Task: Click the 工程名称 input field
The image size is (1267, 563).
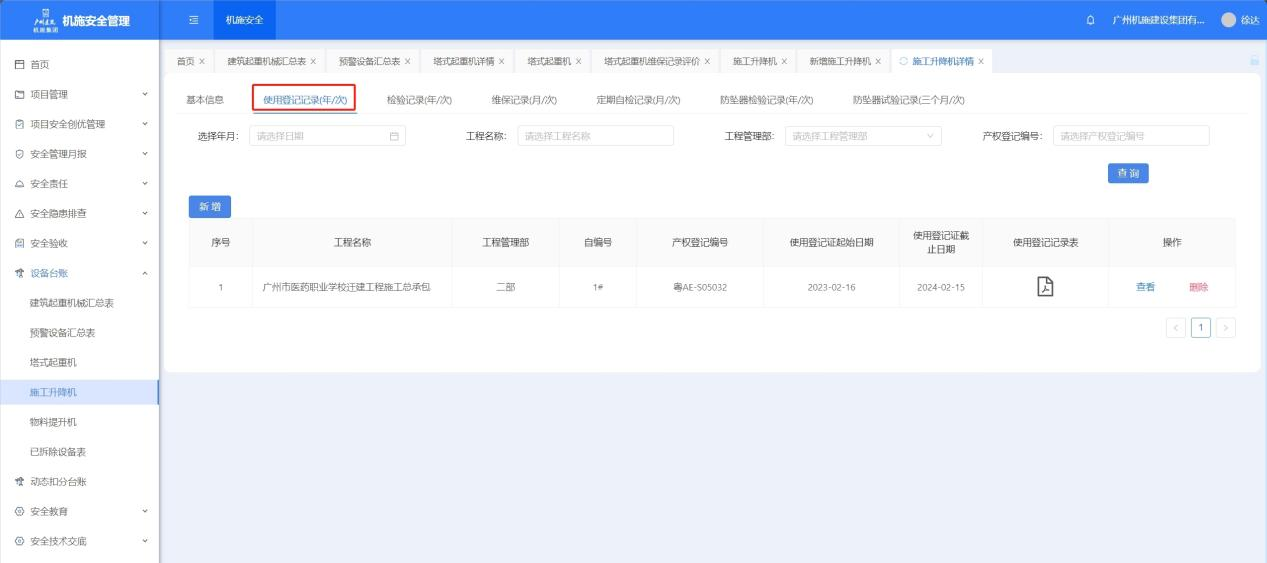Action: 595,136
